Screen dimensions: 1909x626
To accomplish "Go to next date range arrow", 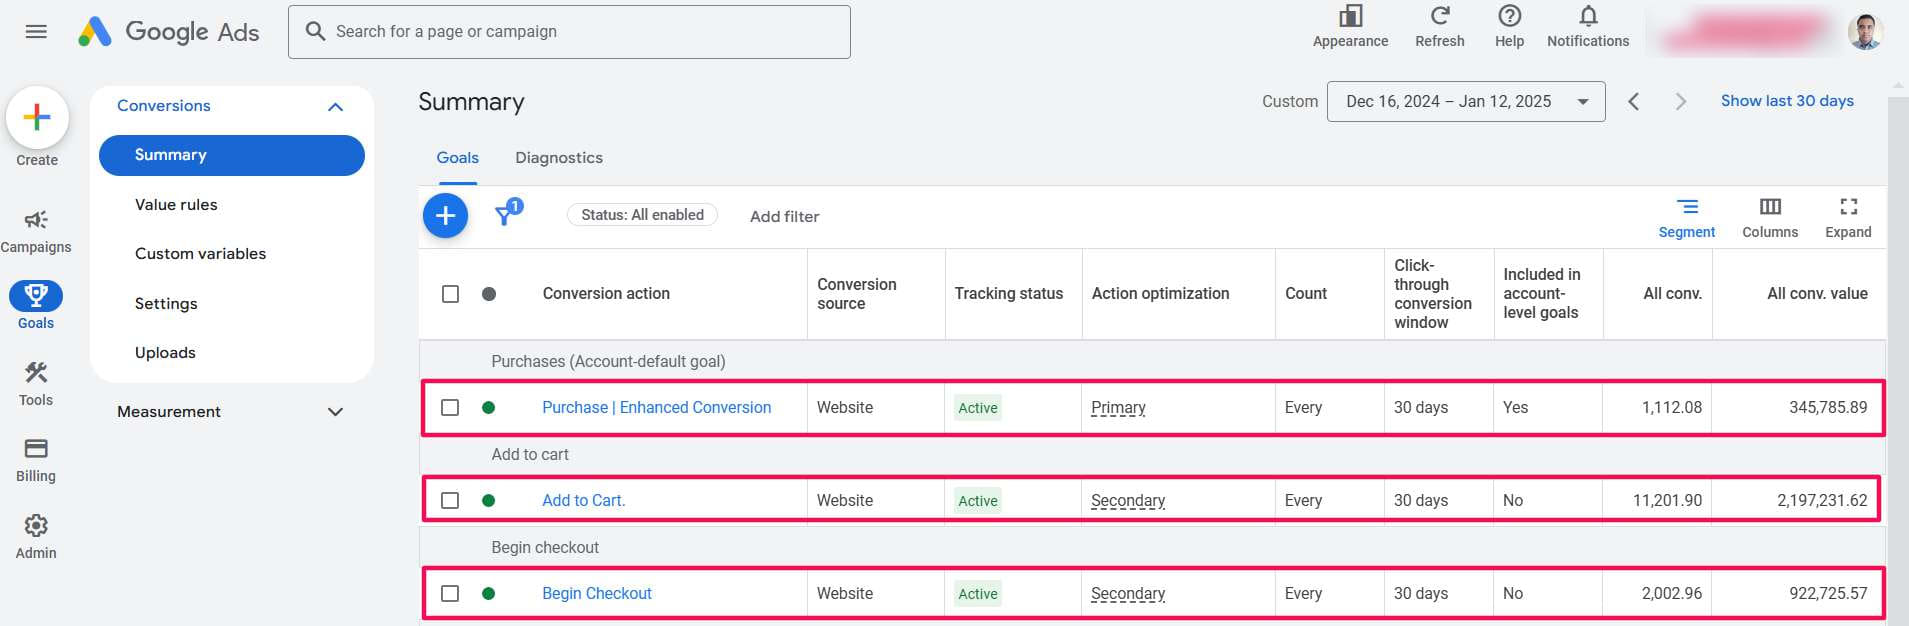I will click(x=1680, y=101).
